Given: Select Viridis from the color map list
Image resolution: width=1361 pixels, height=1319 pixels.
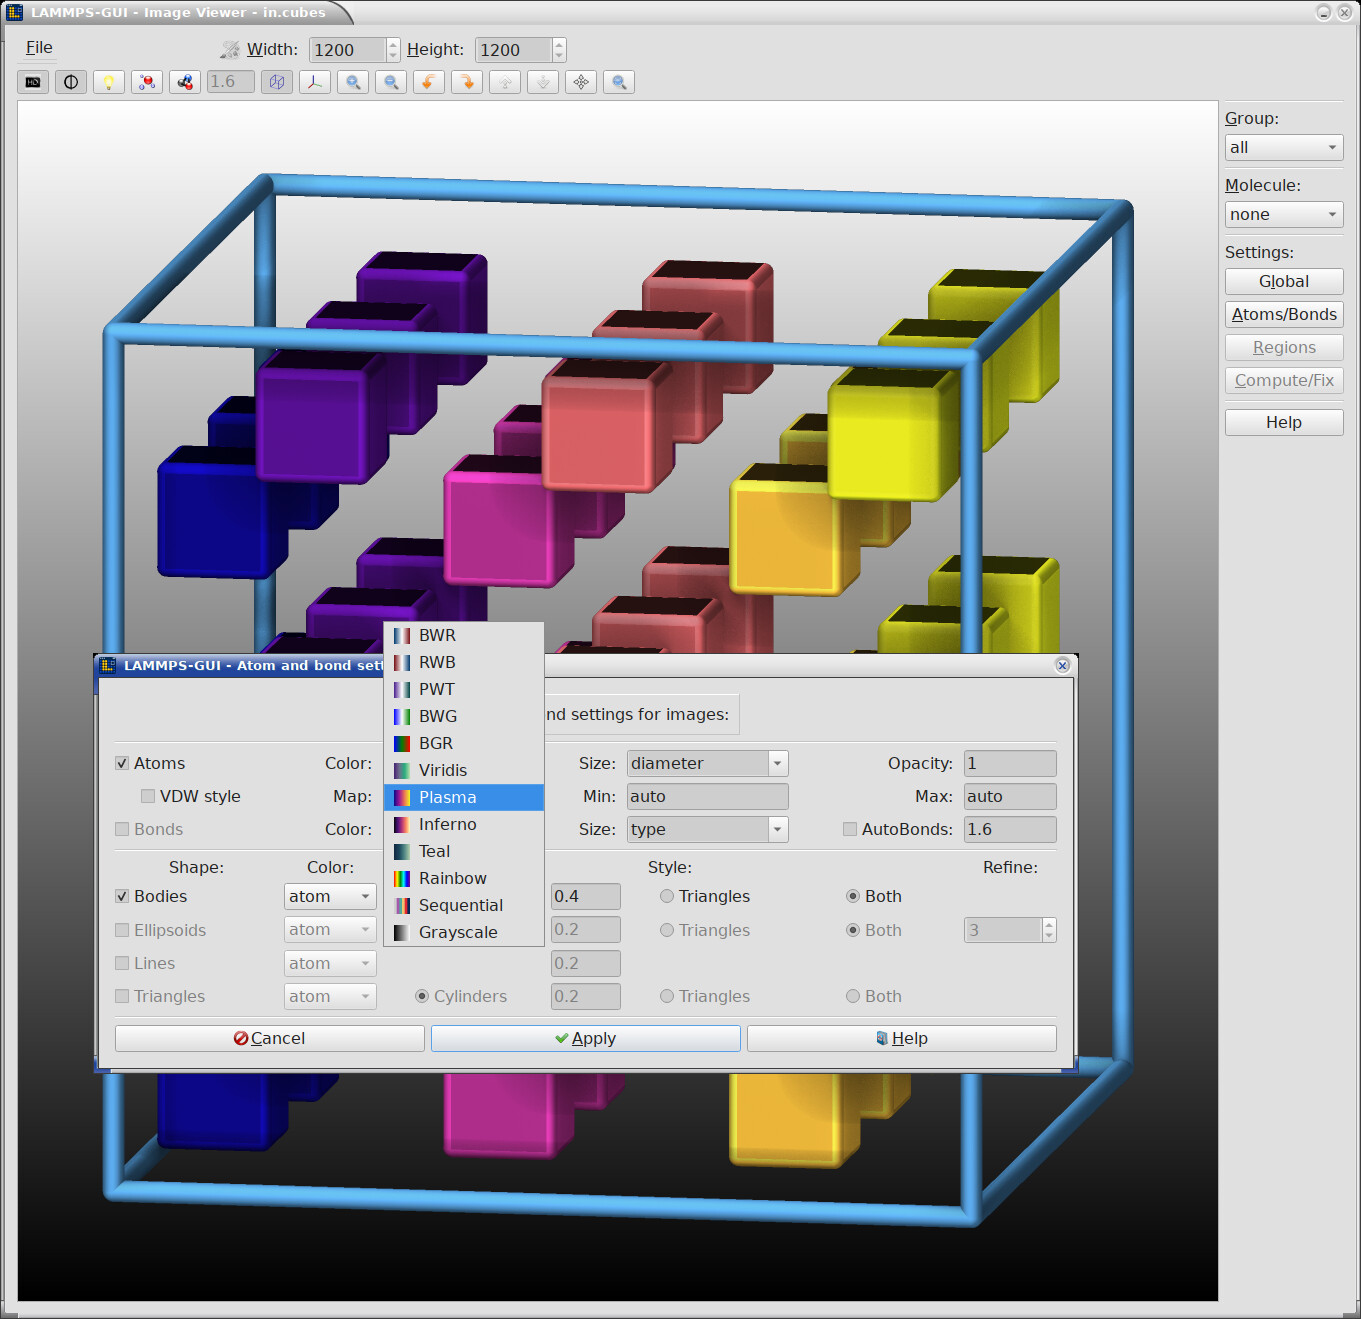Looking at the screenshot, I should point(443,770).
